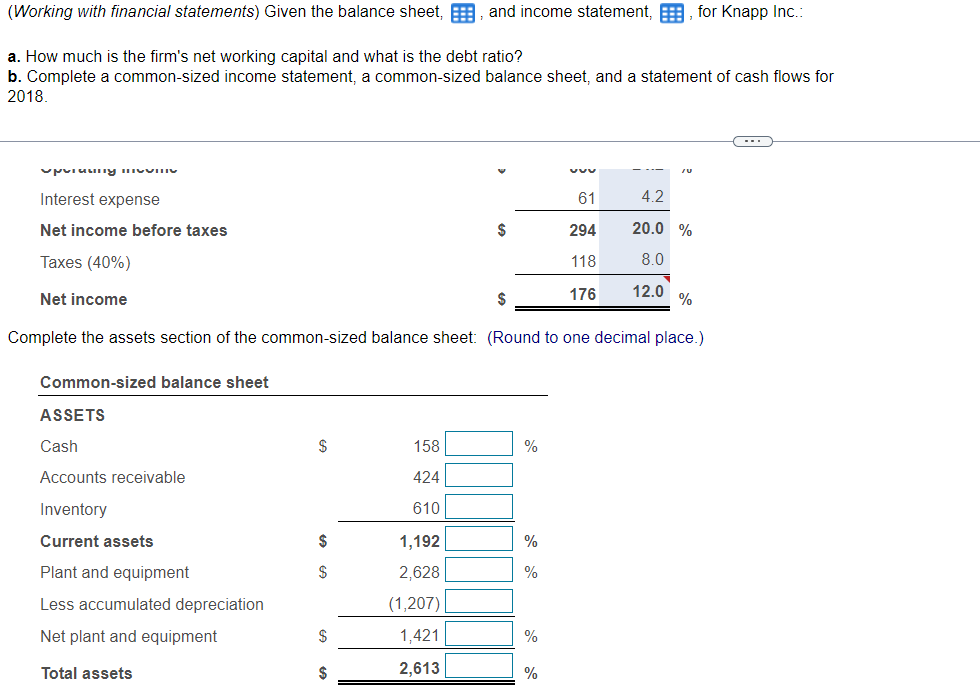
Task: Select the Net plant and equipment percentage field
Action: click(479, 633)
